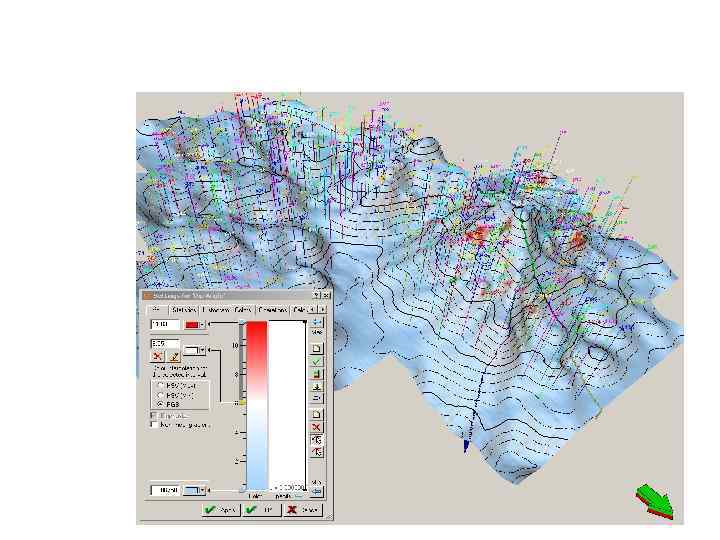Click the maximum value input field at top
Image resolution: width=720 pixels, height=540 pixels.
click(x=165, y=325)
